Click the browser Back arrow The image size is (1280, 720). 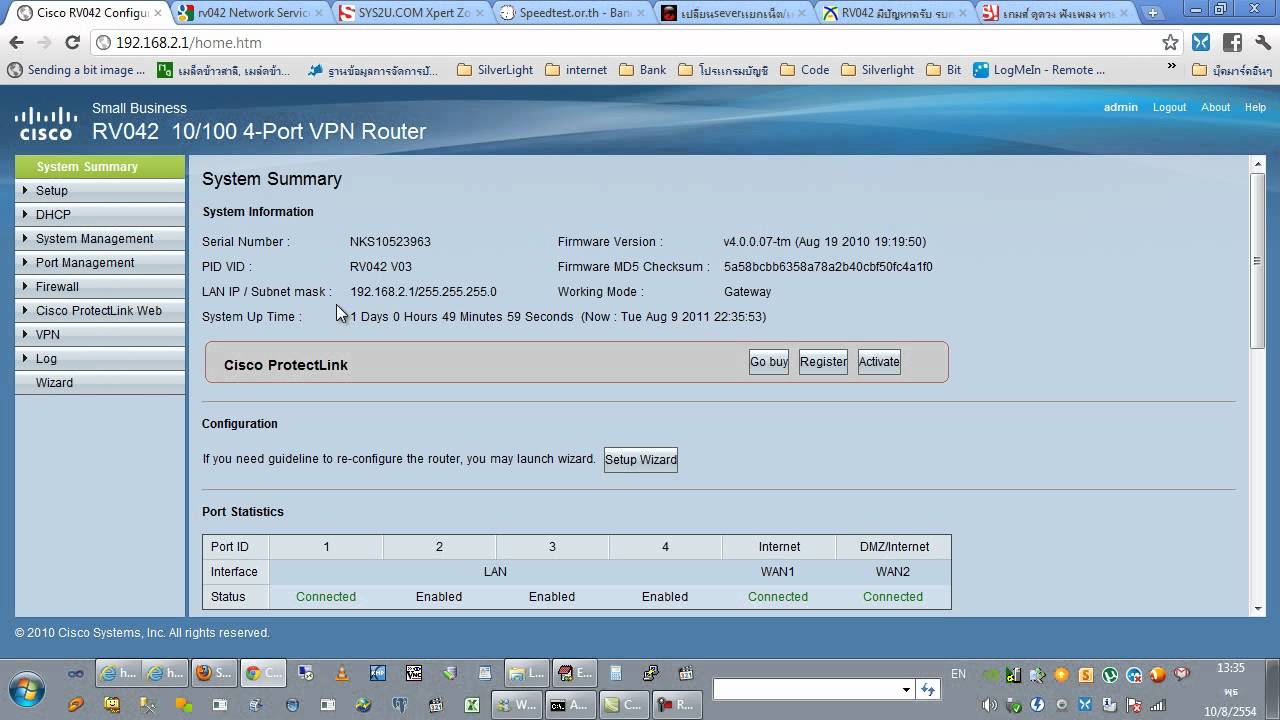[16, 43]
